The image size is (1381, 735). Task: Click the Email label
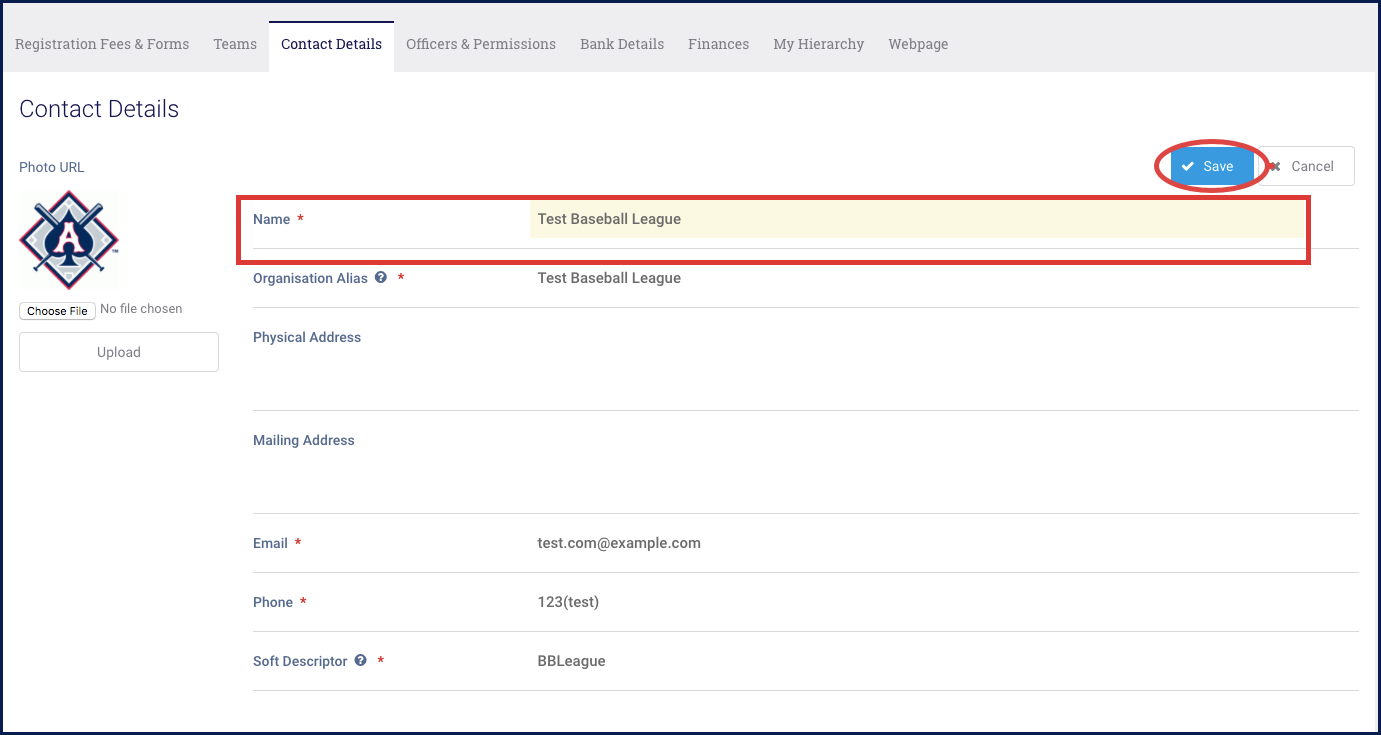(x=270, y=543)
